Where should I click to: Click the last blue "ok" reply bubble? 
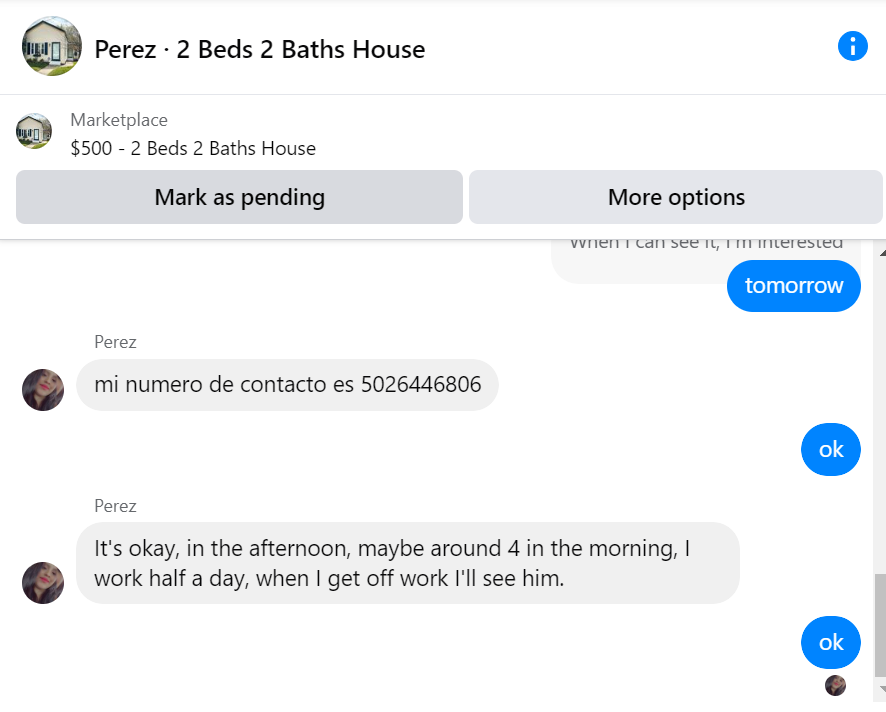click(x=831, y=643)
